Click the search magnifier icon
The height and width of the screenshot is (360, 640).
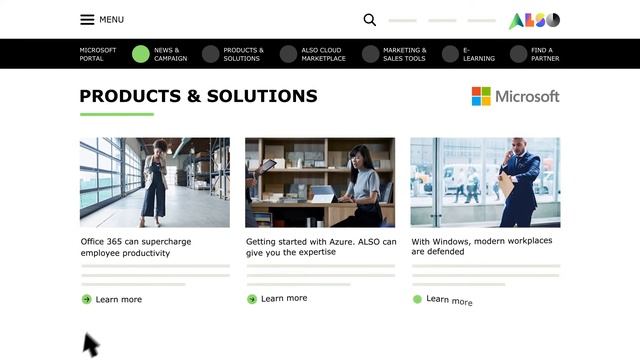point(369,20)
